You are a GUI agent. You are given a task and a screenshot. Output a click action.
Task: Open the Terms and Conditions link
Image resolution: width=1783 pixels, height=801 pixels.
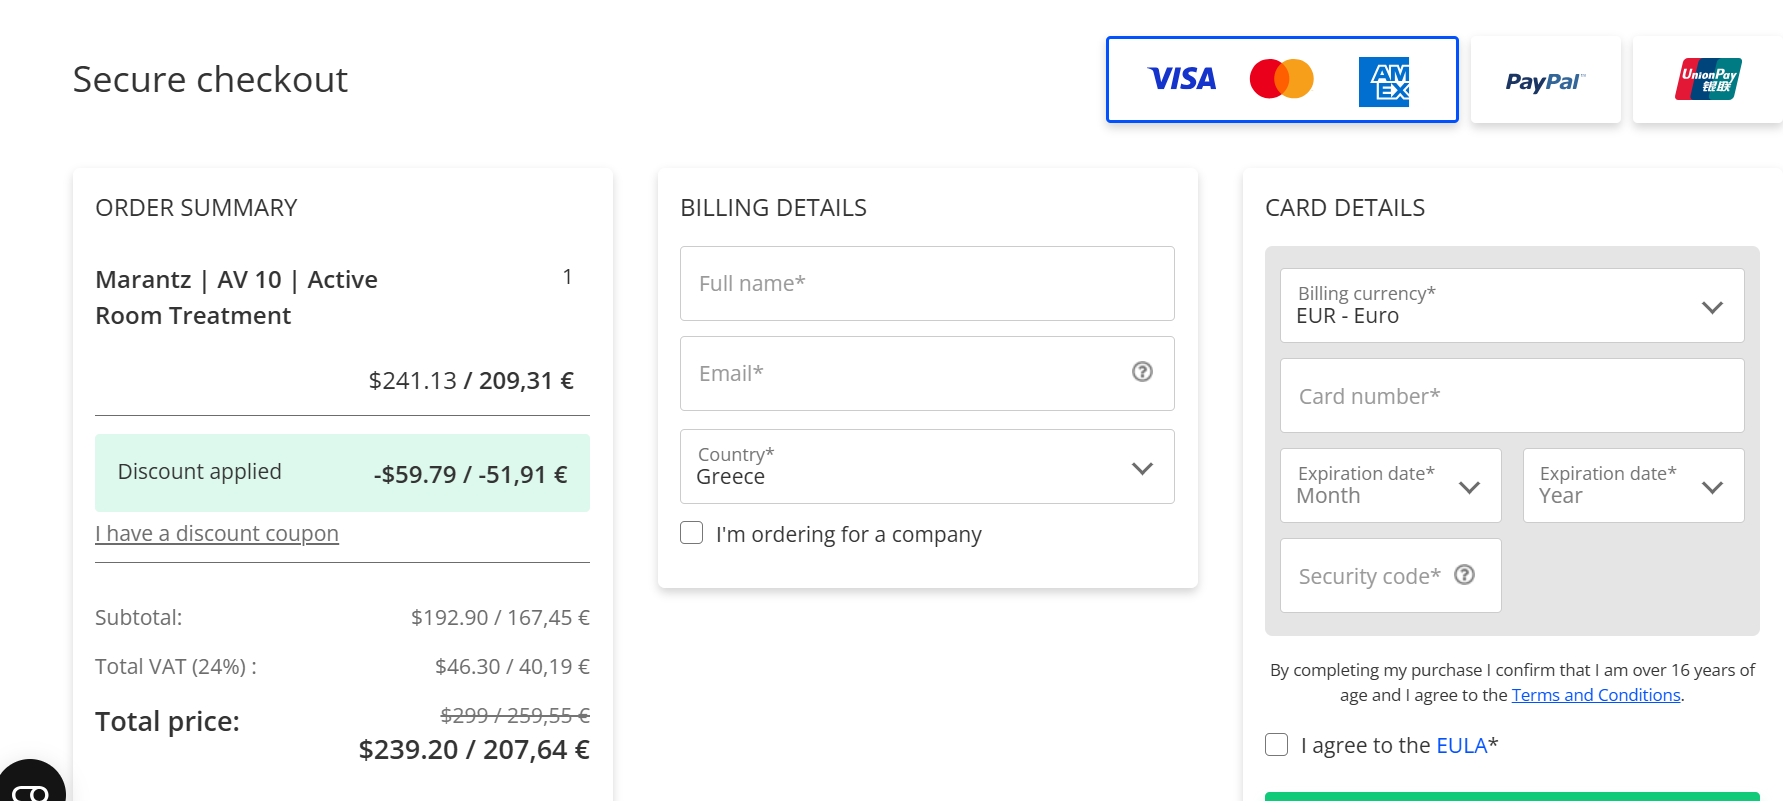(1595, 695)
